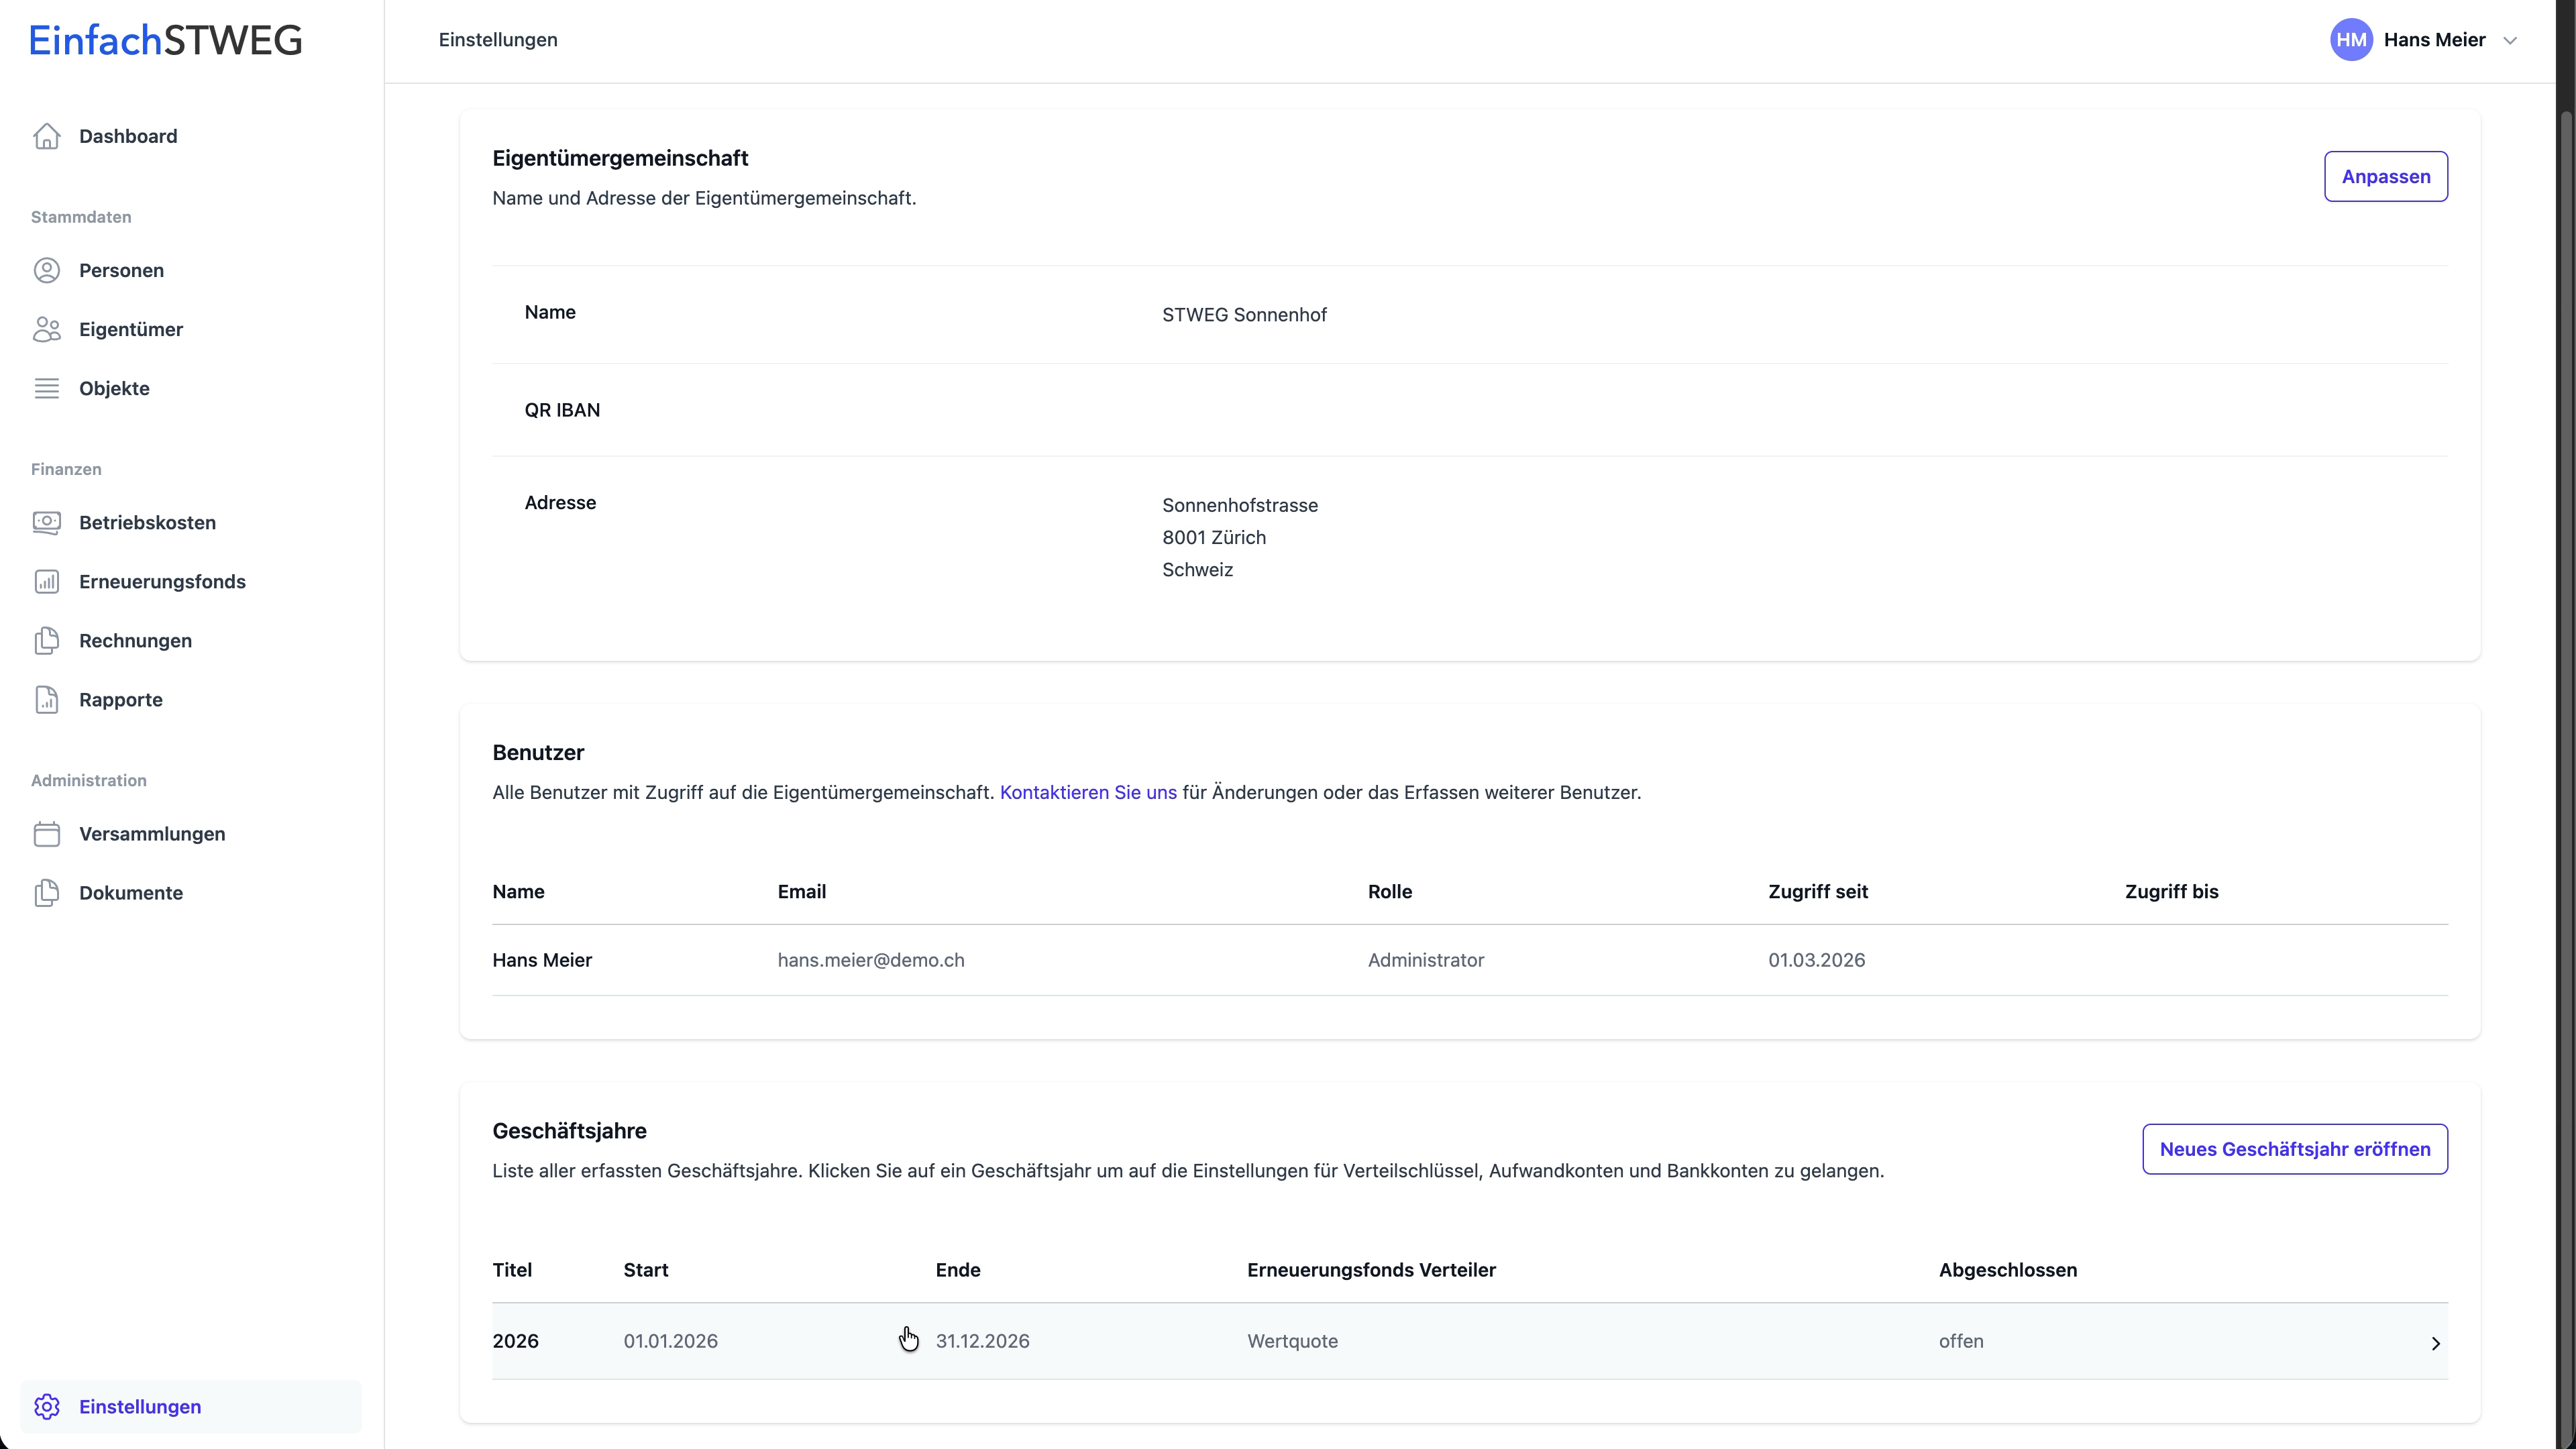2576x1449 pixels.
Task: Click the Betriebskosten money icon
Action: pos(47,522)
